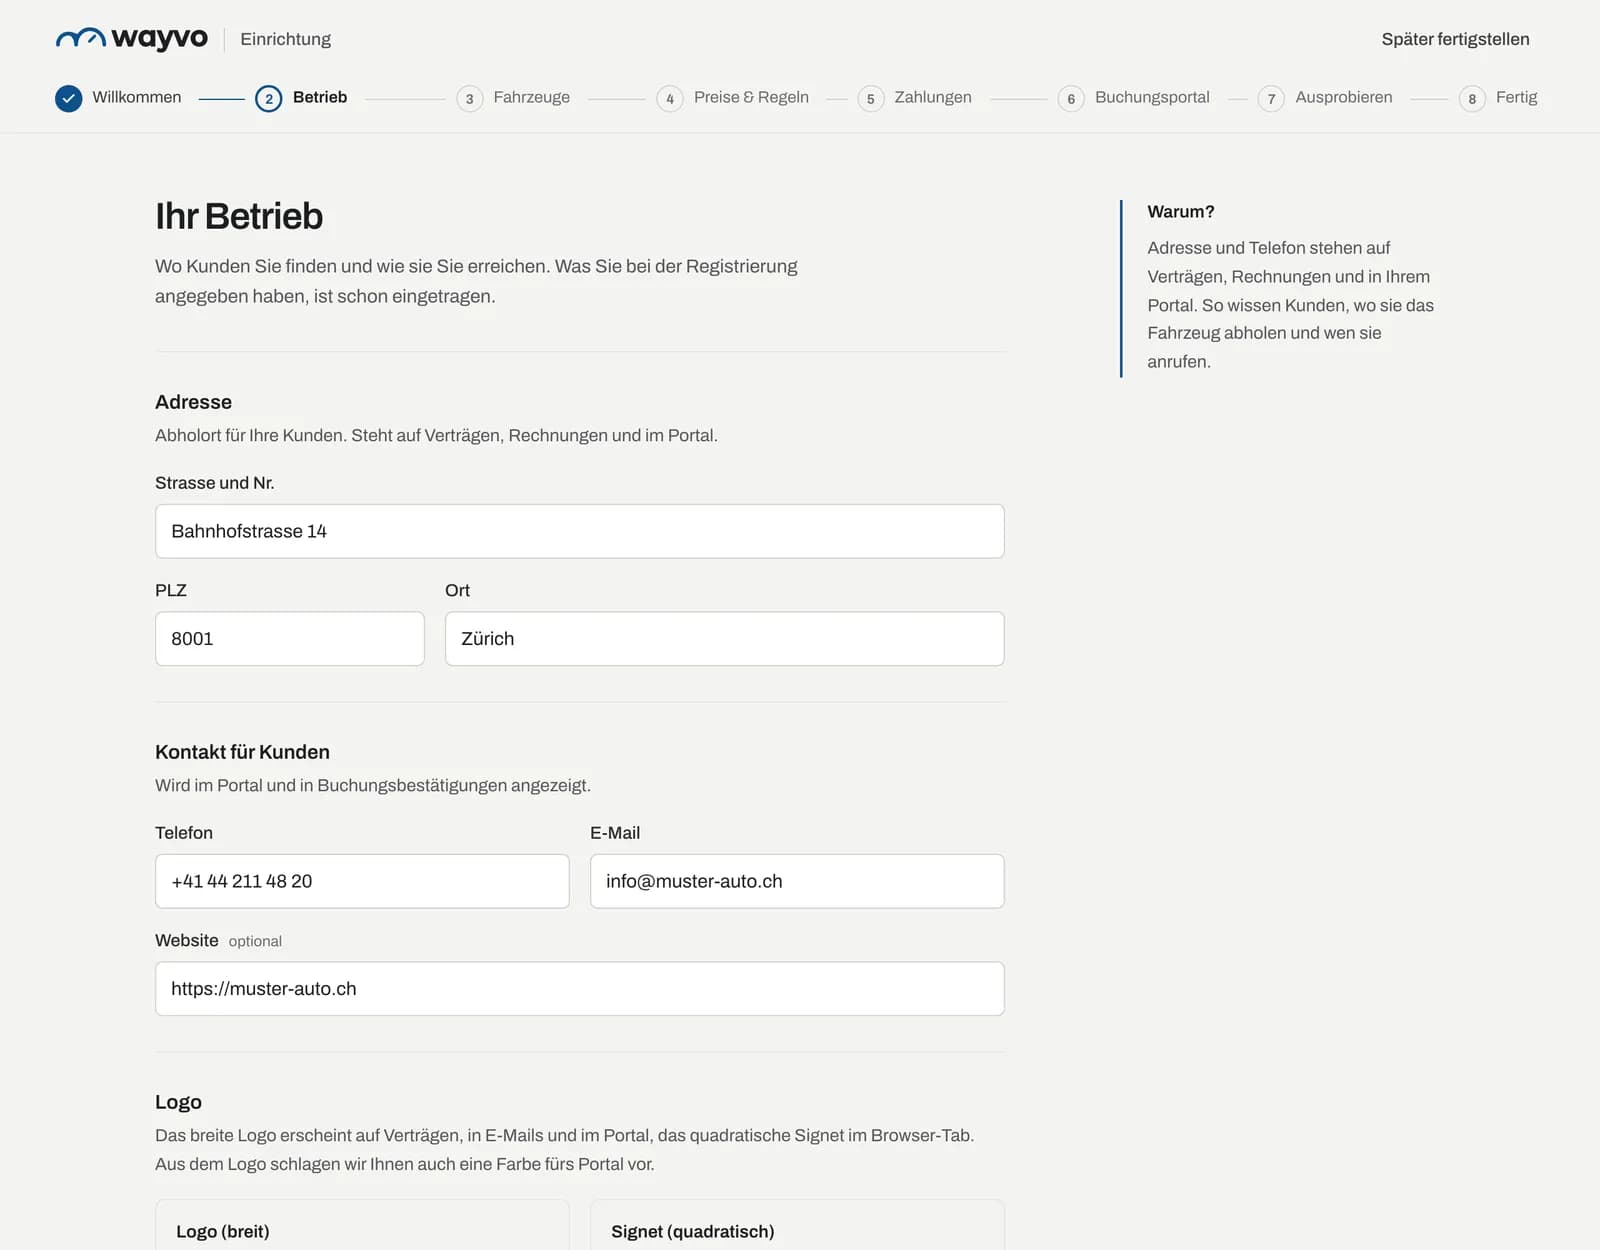The image size is (1600, 1250).
Task: Click the Adresse section heading
Action: [x=193, y=402]
